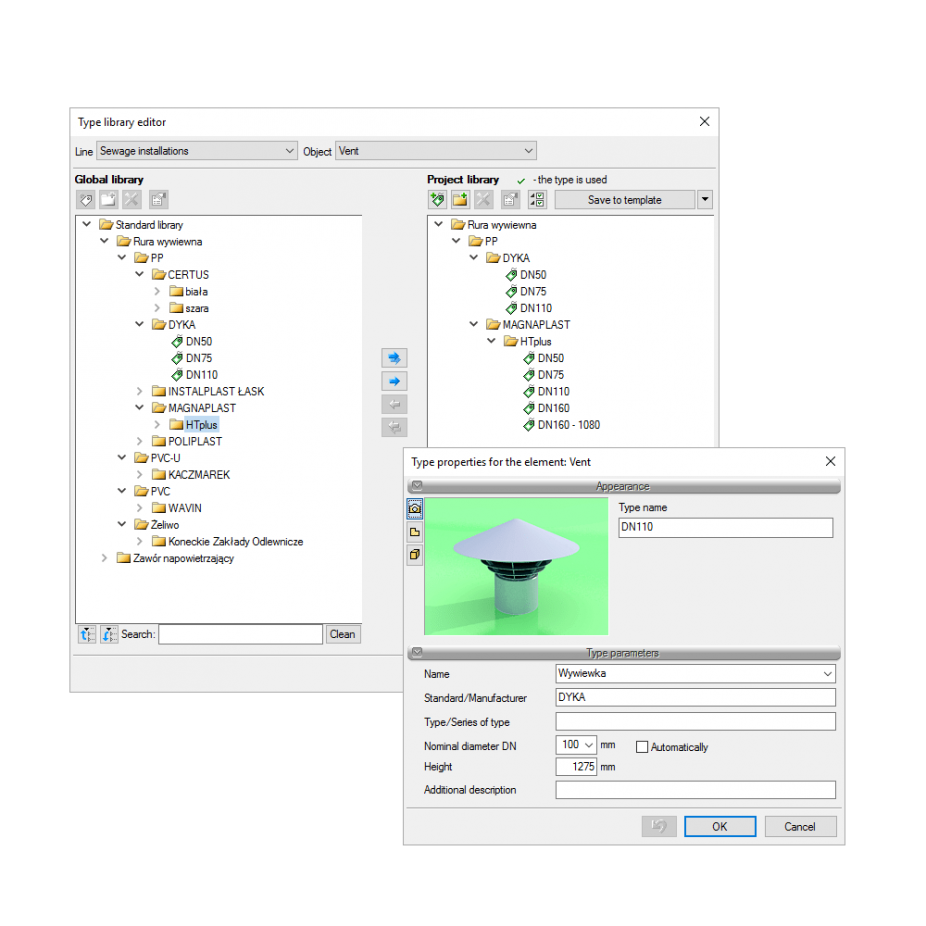The height and width of the screenshot is (926, 926).
Task: Click the single gray left arrow button
Action: pyautogui.click(x=394, y=405)
